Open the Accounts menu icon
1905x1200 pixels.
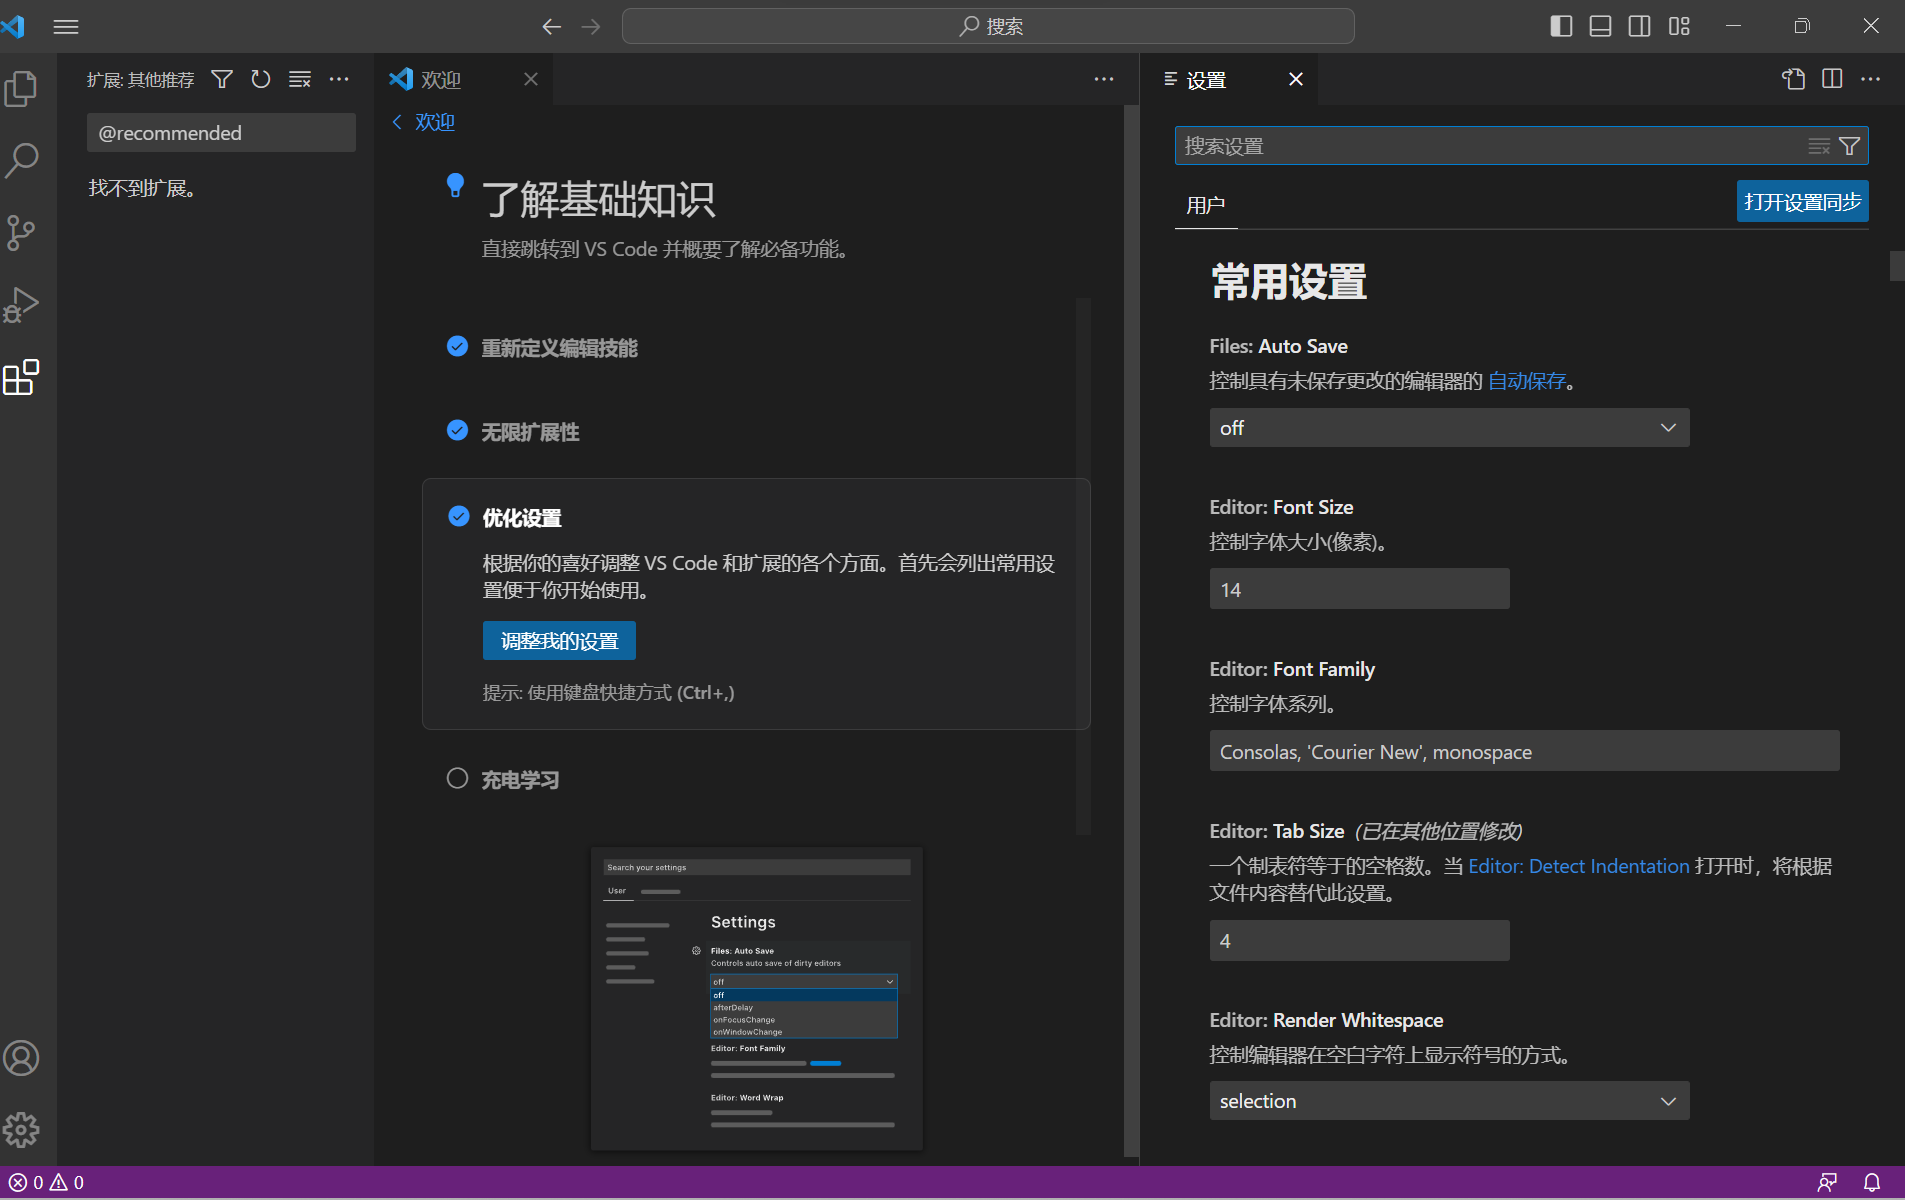(21, 1058)
